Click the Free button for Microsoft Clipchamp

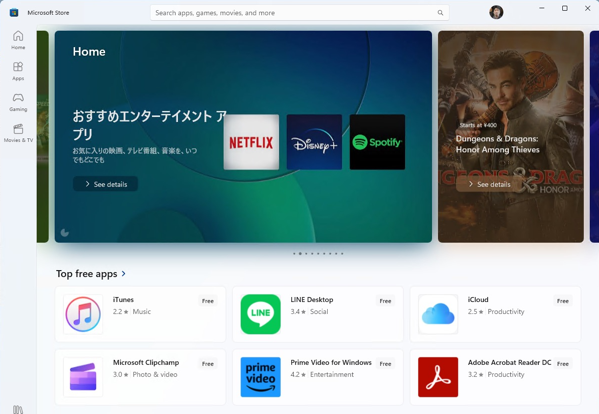click(x=207, y=364)
